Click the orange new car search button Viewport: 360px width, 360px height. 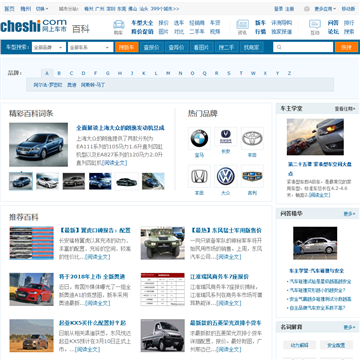tap(127, 47)
